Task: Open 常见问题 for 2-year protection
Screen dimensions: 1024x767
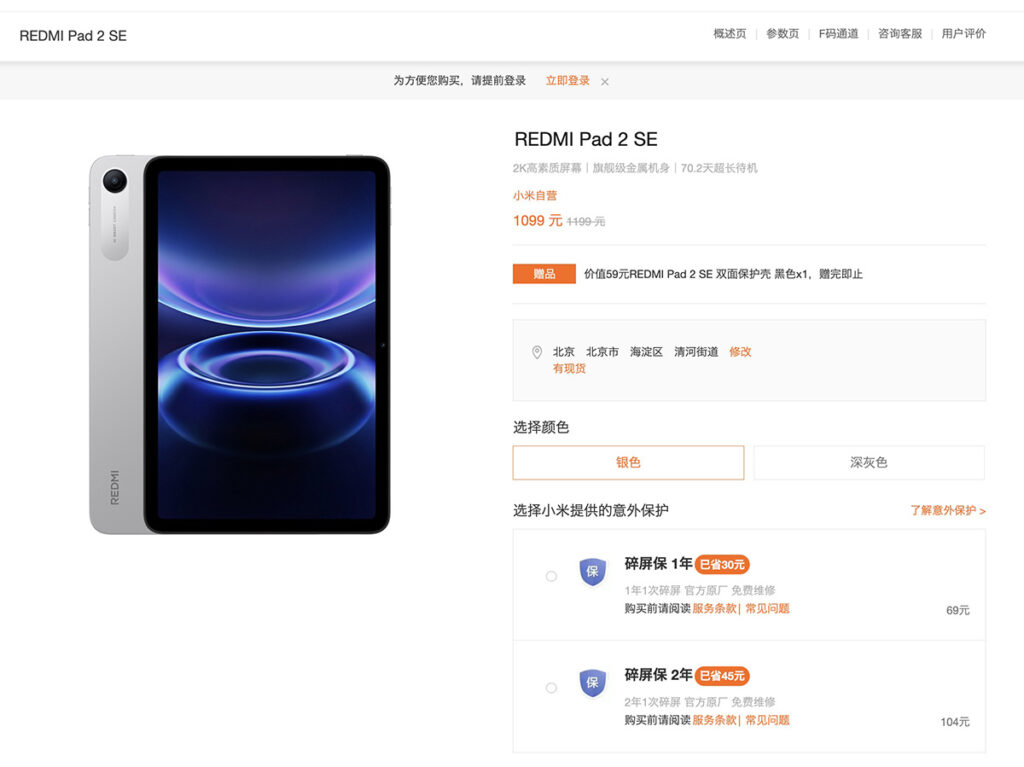Action: point(767,720)
